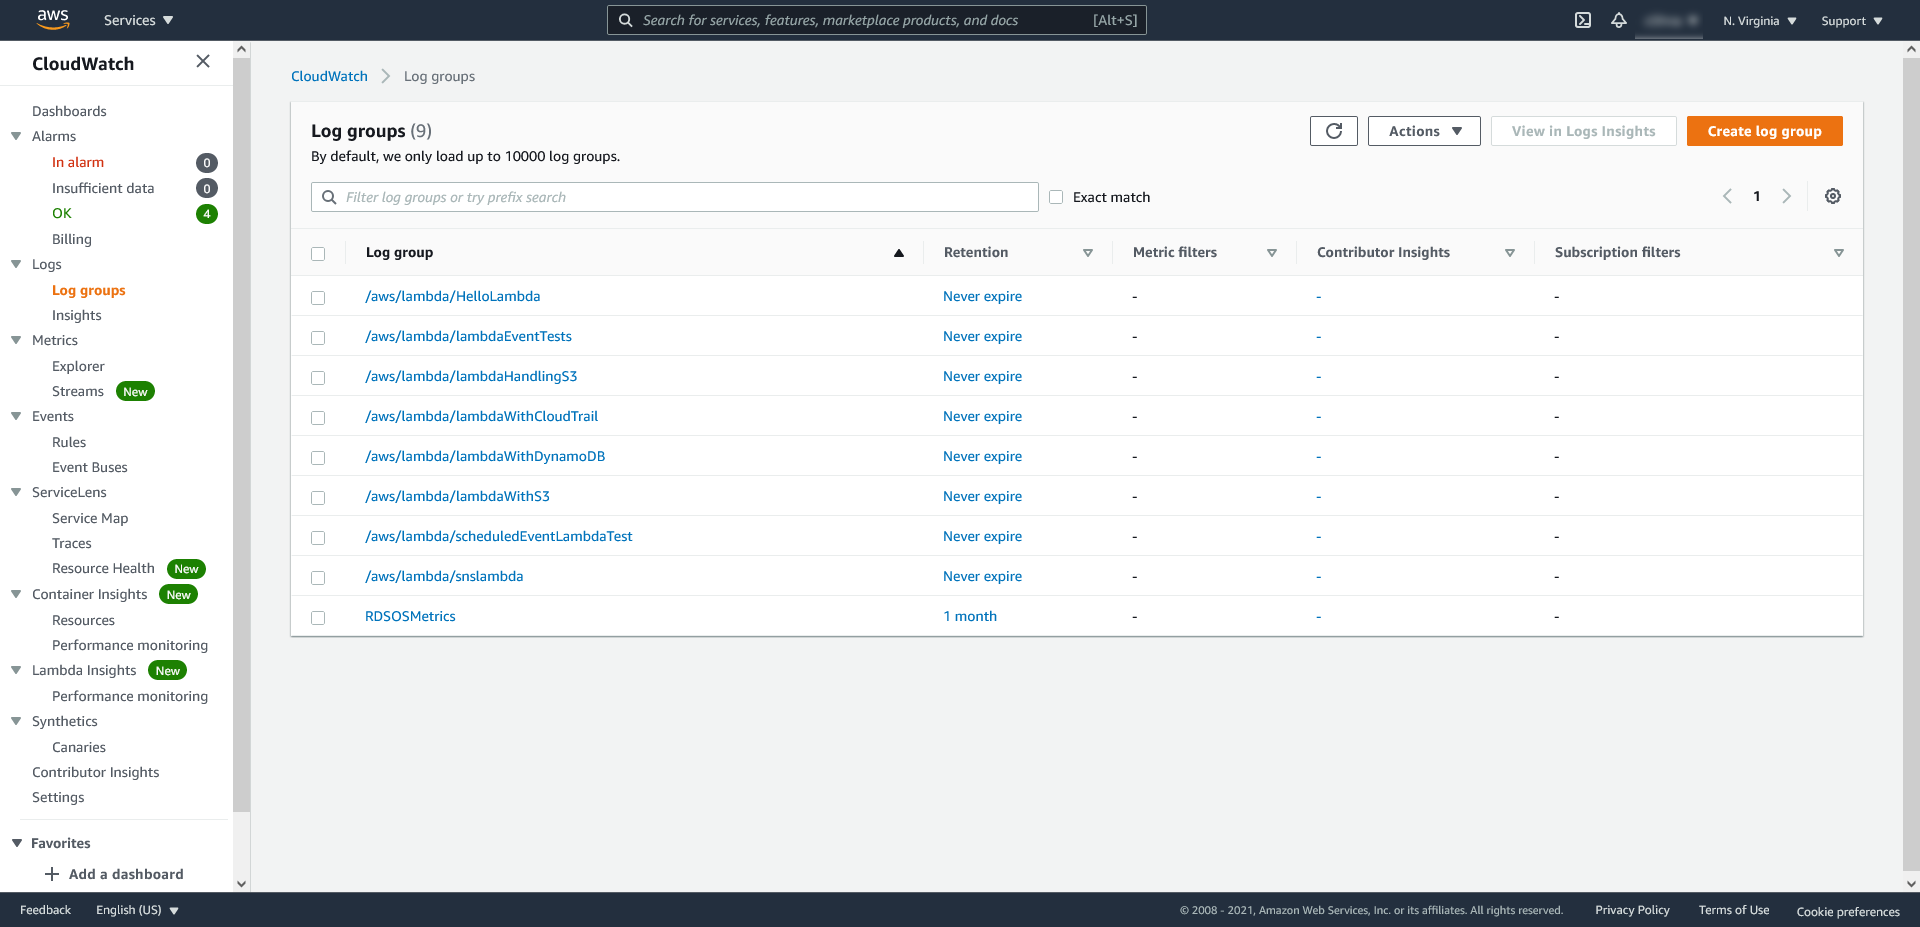Click the Feedback link in footer
The width and height of the screenshot is (1920, 927).
(45, 910)
